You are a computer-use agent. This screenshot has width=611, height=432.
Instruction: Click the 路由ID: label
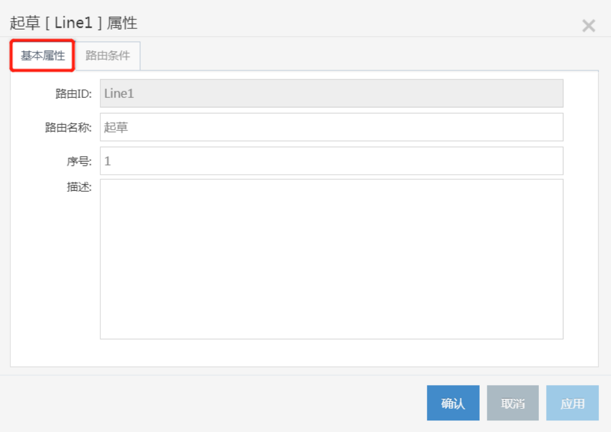pyautogui.click(x=73, y=94)
